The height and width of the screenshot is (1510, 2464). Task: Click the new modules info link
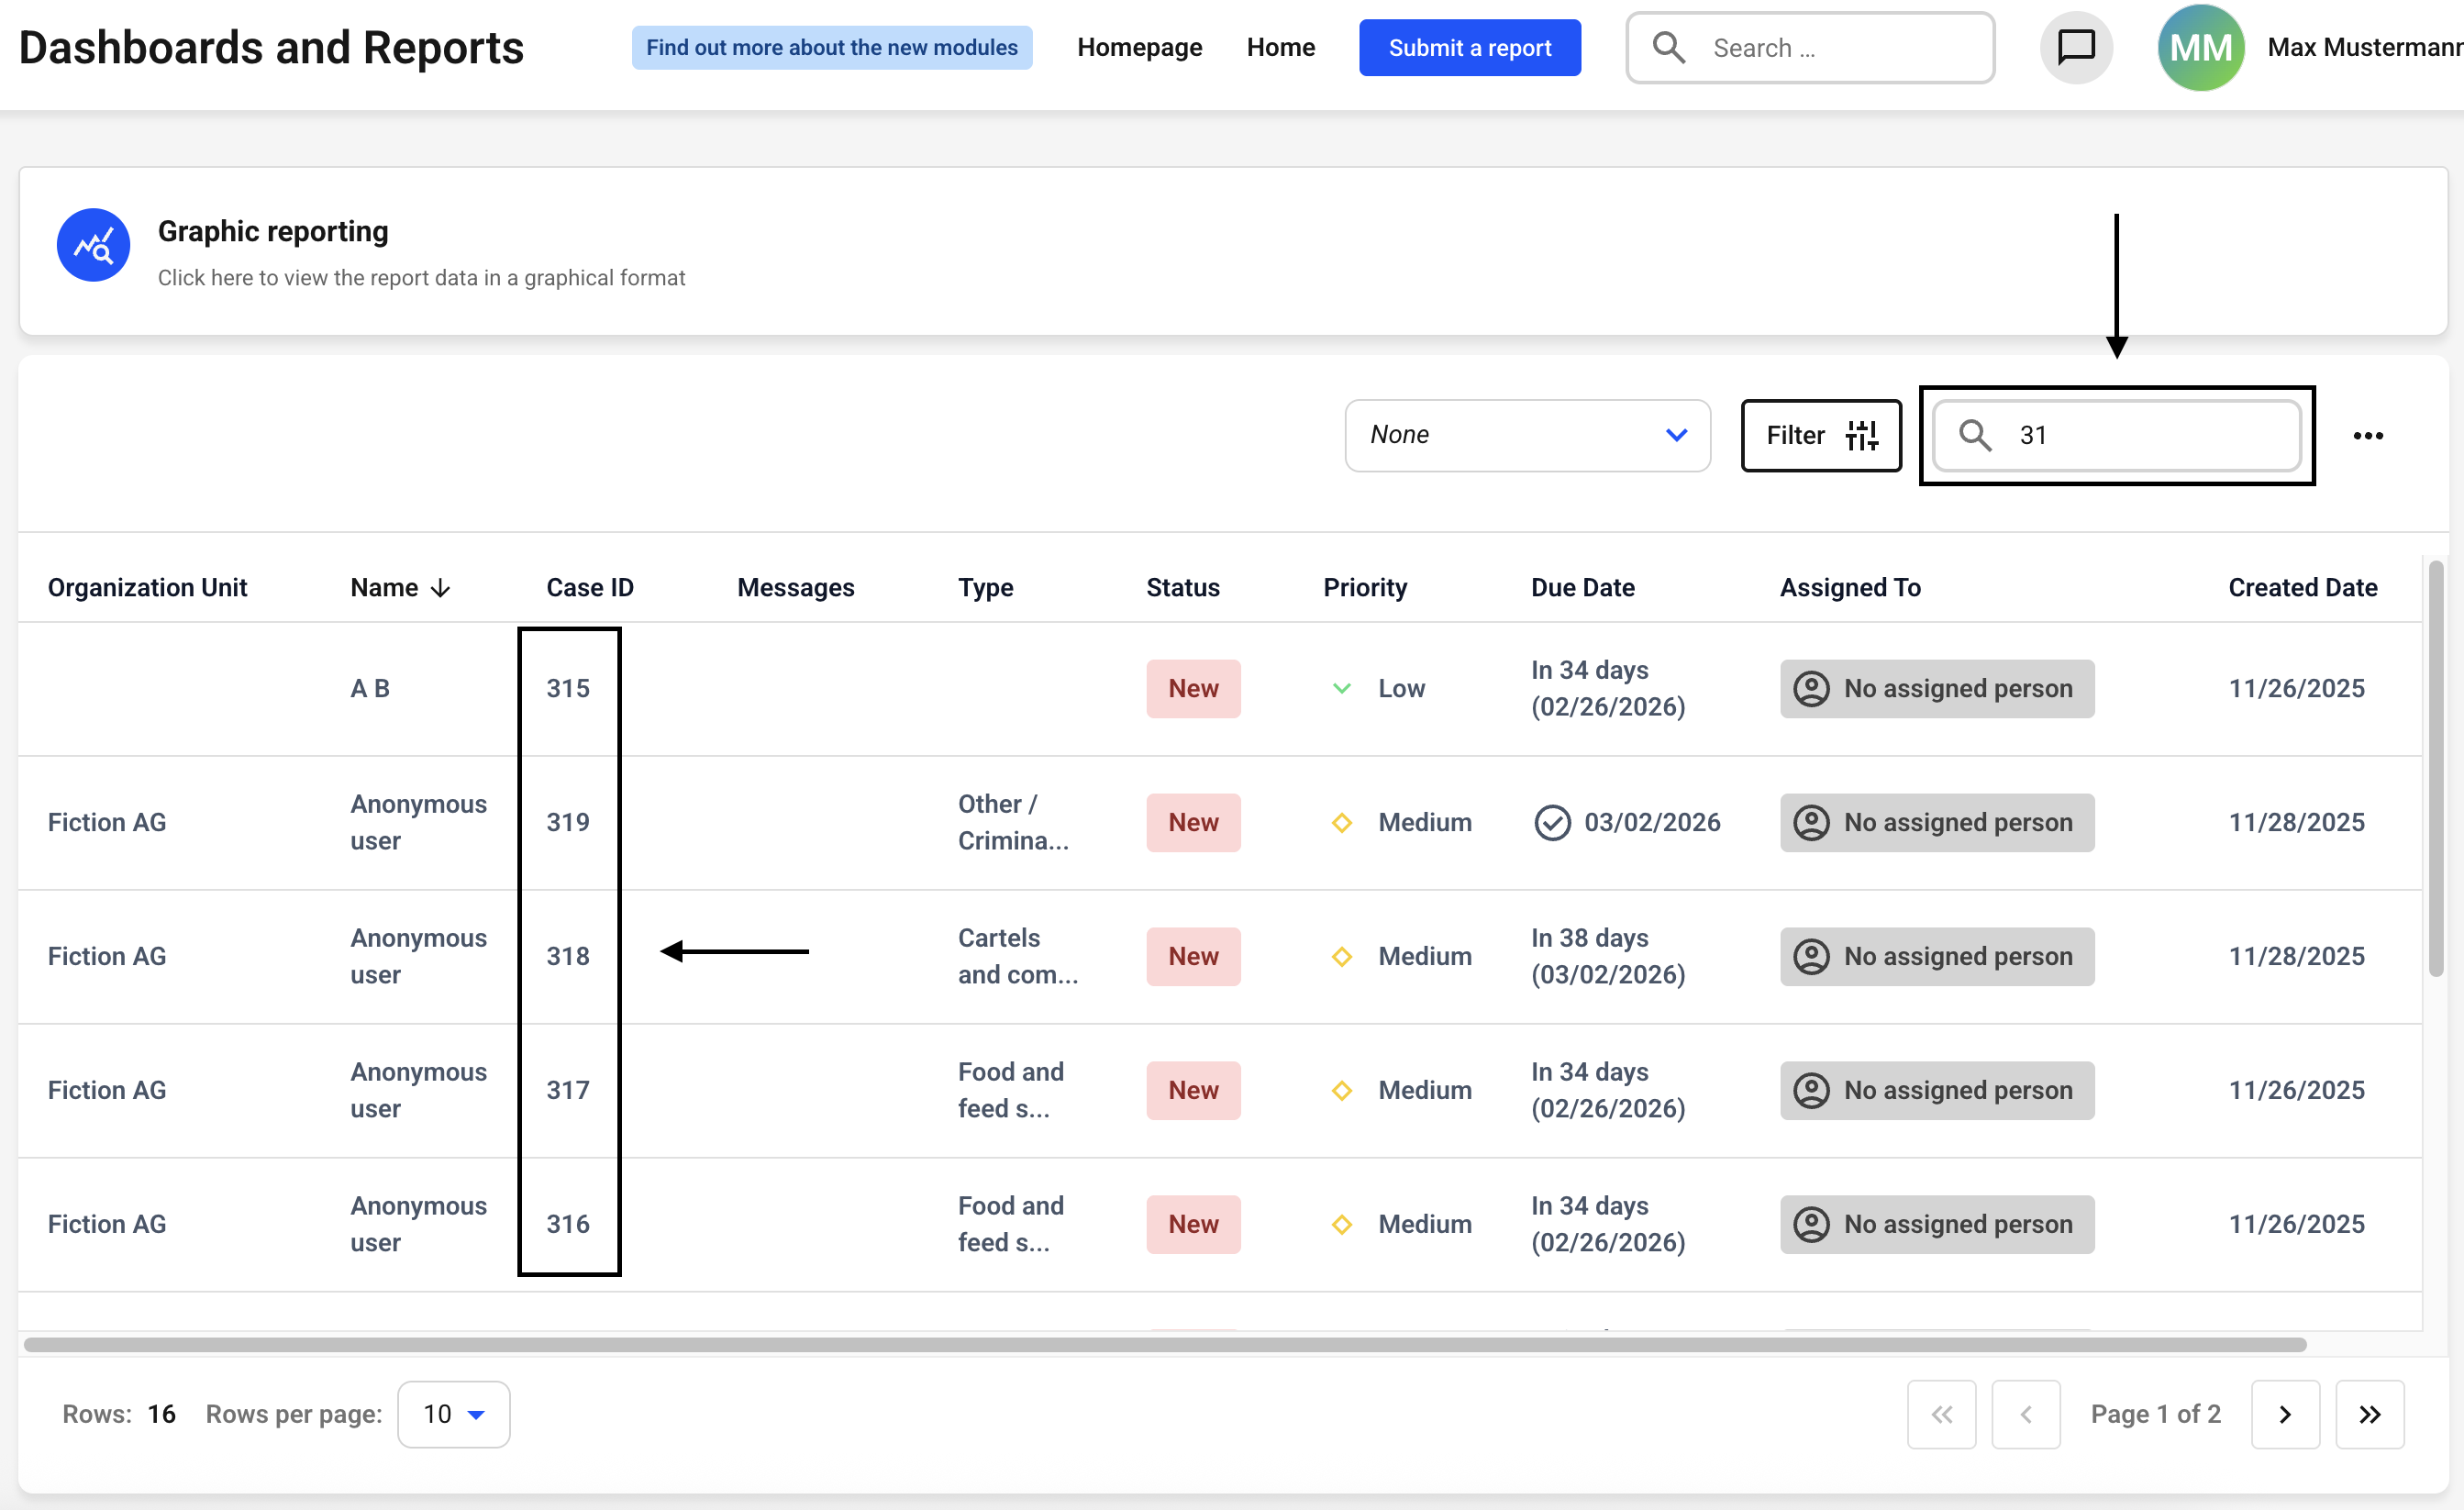831,47
